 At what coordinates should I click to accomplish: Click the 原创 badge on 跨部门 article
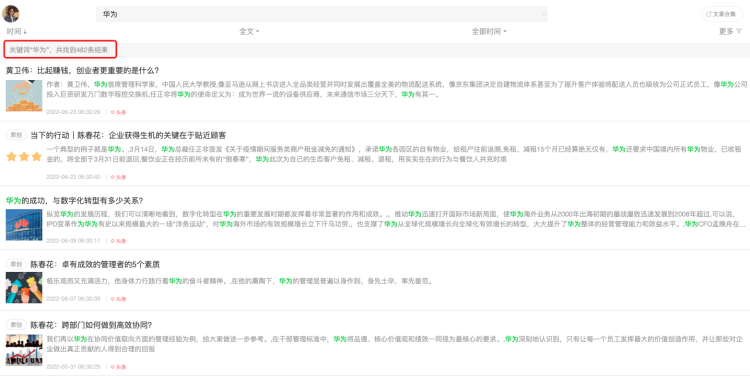[16, 325]
